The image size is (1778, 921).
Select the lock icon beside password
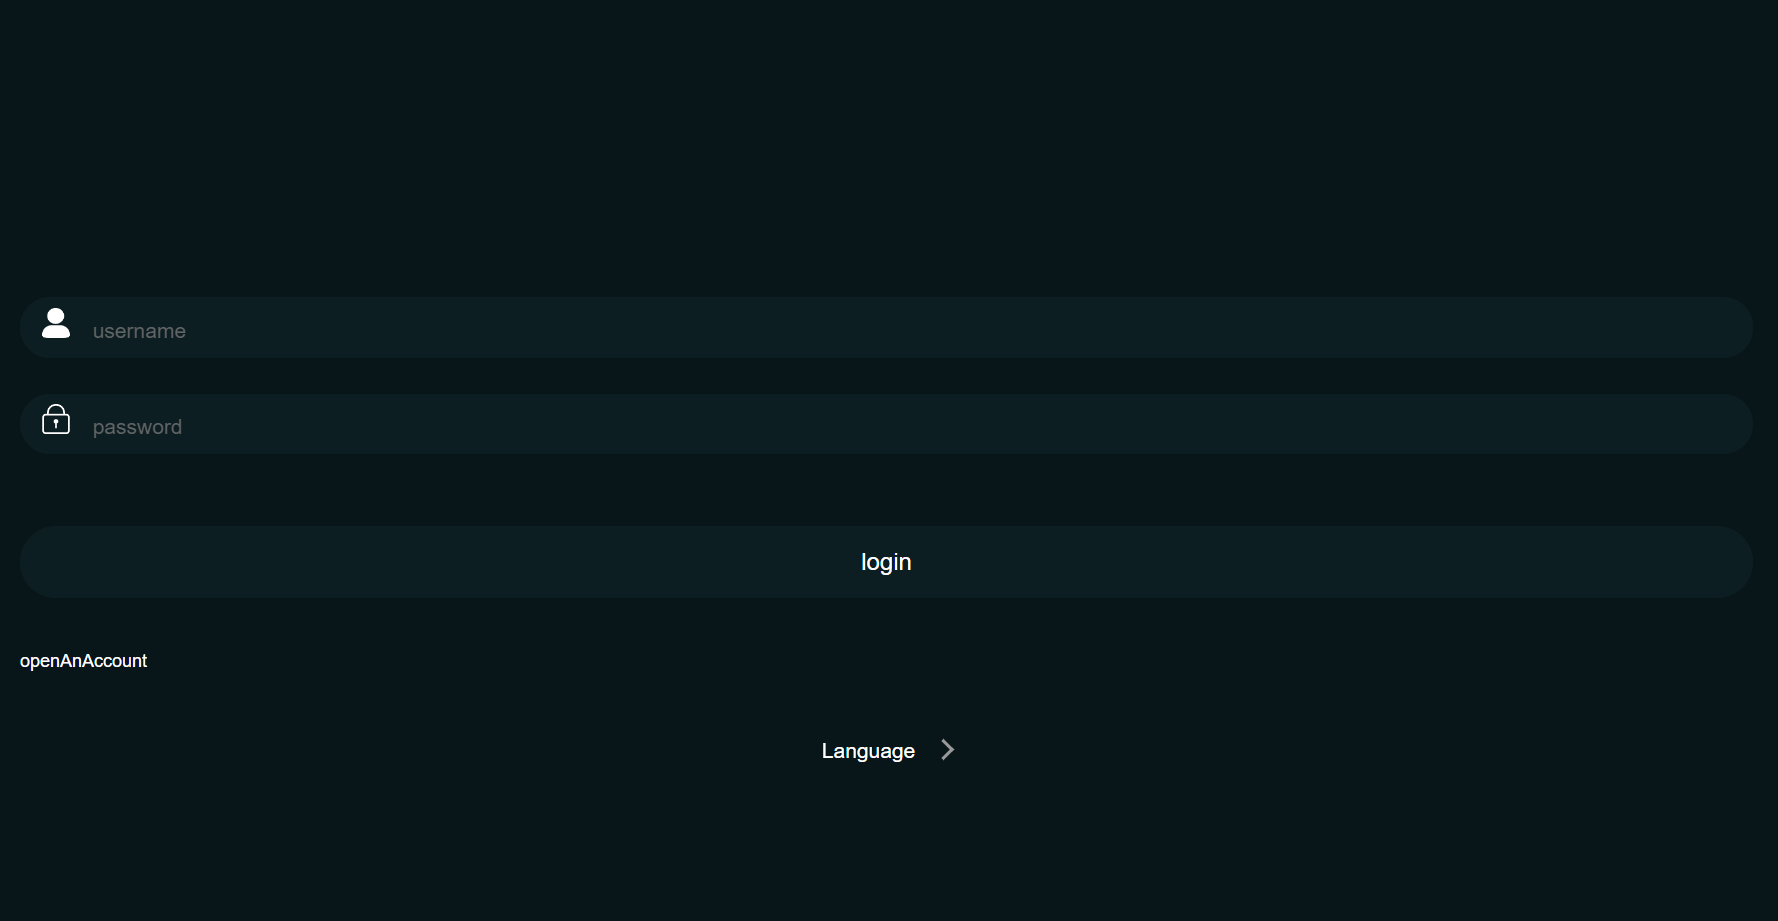[x=56, y=419]
